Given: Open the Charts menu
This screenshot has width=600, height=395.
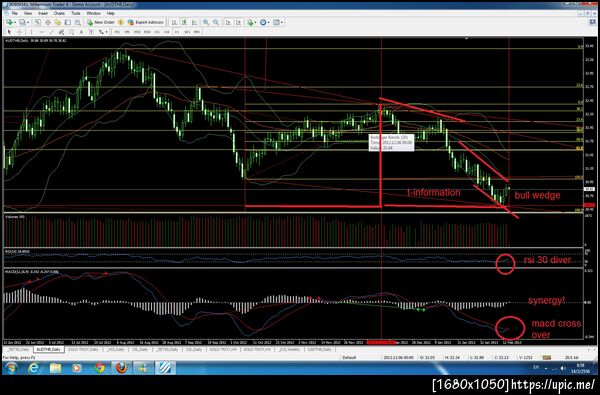Looking at the screenshot, I should [x=59, y=13].
